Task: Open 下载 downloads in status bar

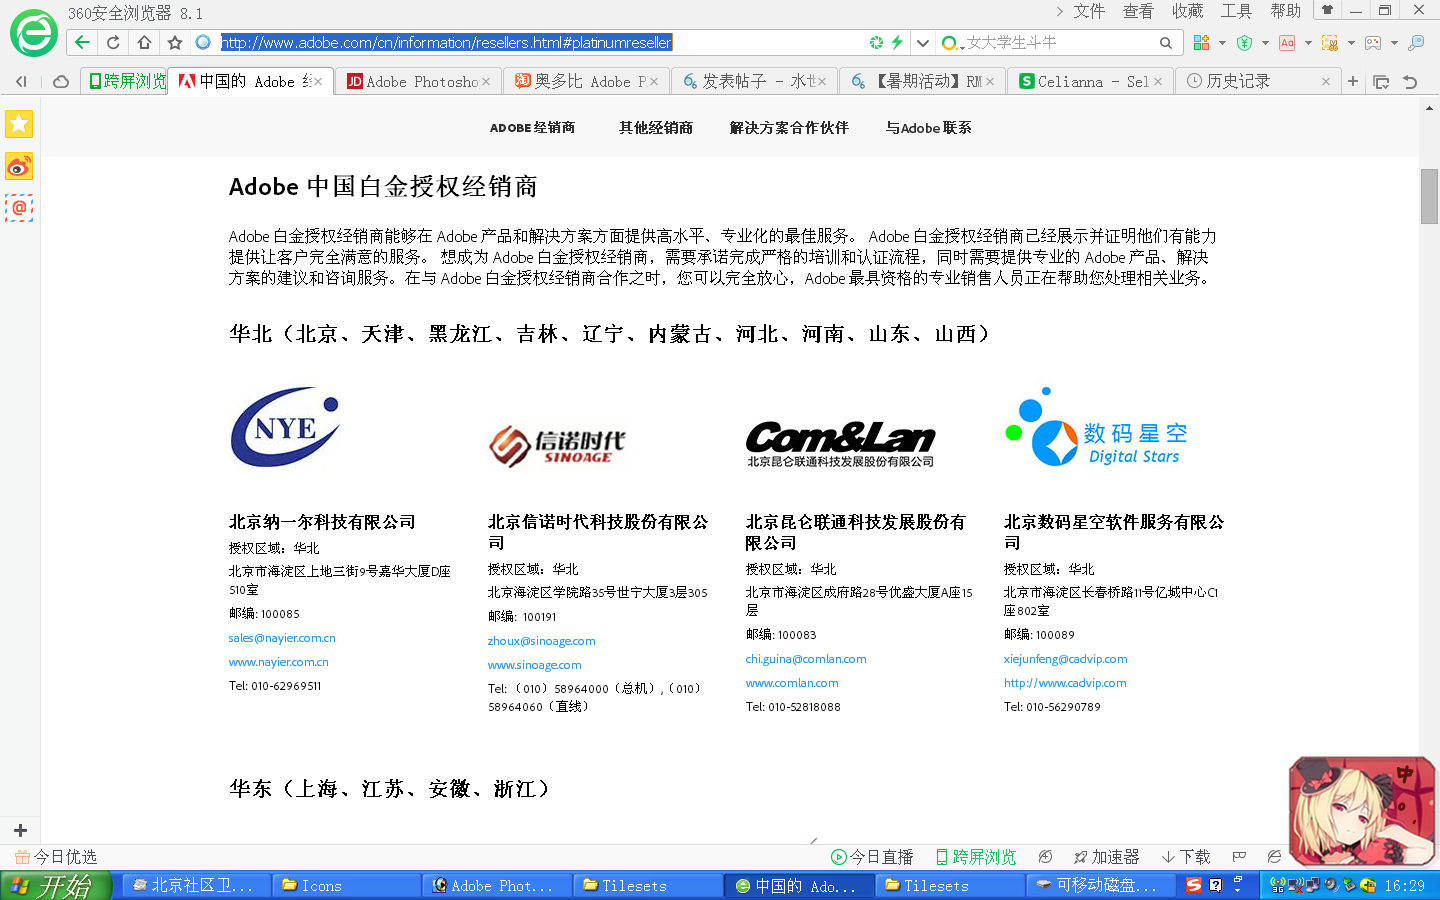Action: pos(1186,857)
